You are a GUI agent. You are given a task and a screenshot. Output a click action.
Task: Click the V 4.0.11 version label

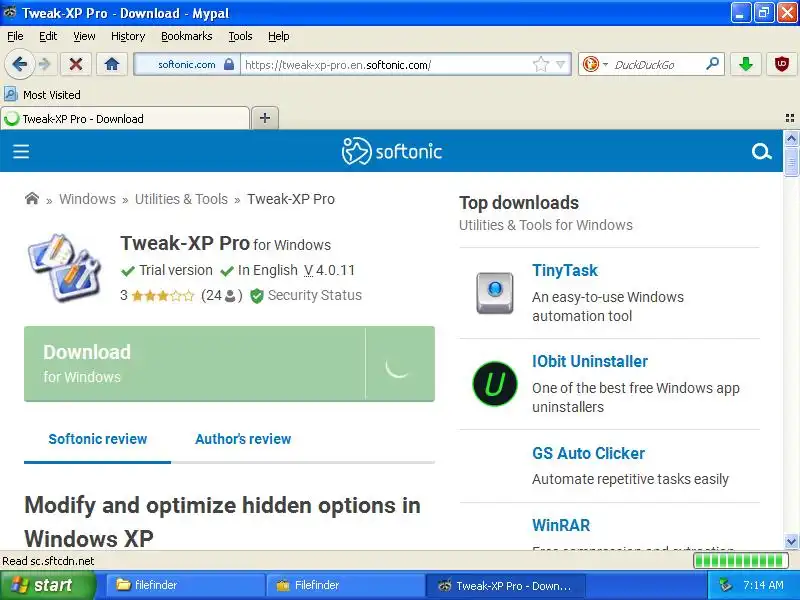click(329, 270)
